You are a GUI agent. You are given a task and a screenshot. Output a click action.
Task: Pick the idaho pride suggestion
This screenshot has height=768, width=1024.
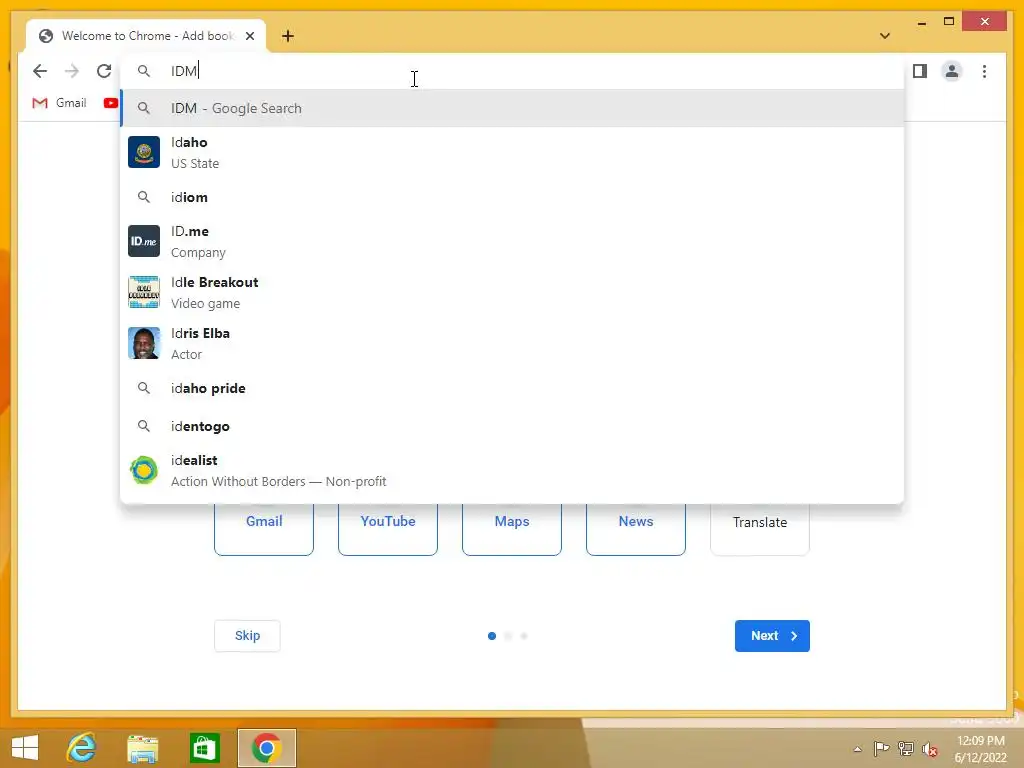(513, 388)
